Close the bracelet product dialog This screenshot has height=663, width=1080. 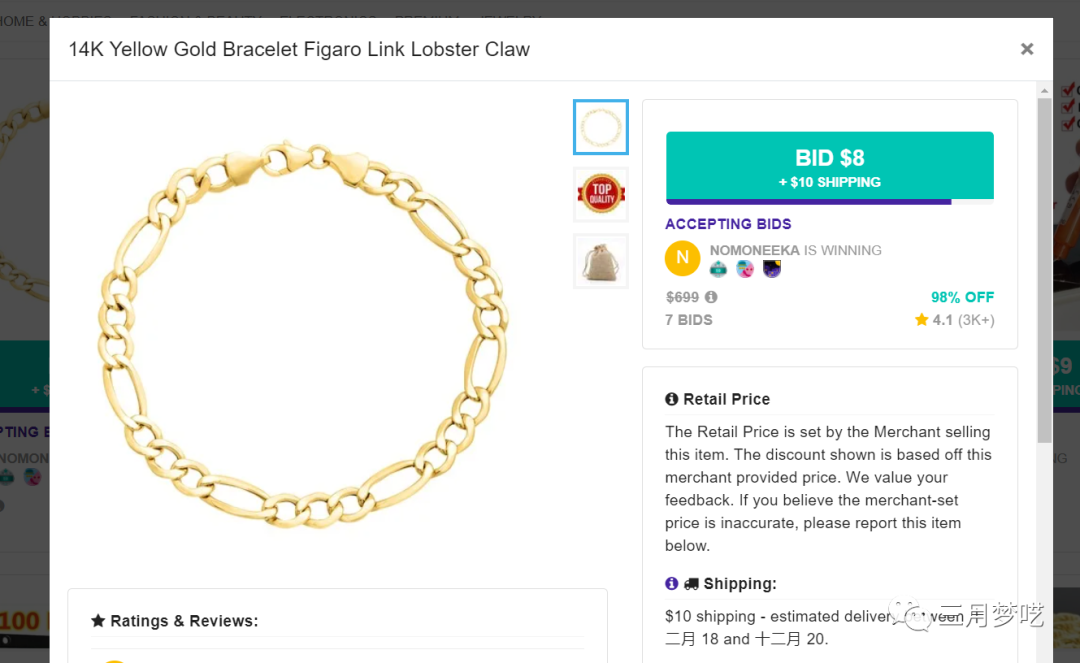coord(1026,49)
